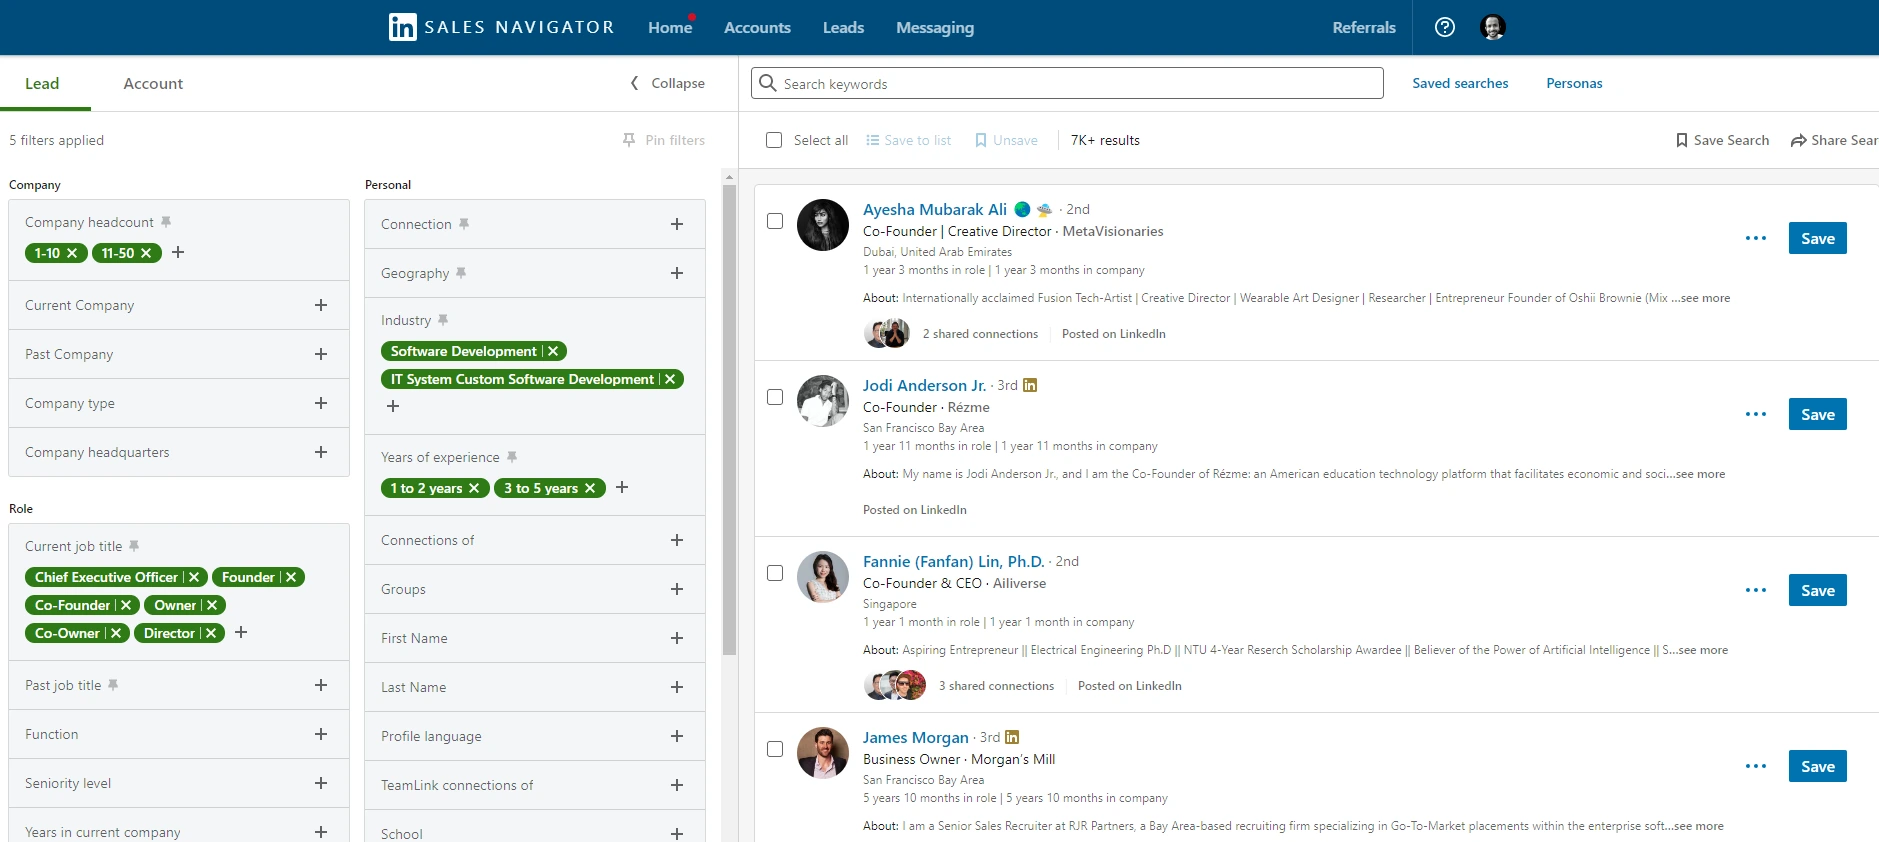This screenshot has height=842, width=1879.
Task: Click the filter panel vertical scrollbar
Action: tap(729, 420)
